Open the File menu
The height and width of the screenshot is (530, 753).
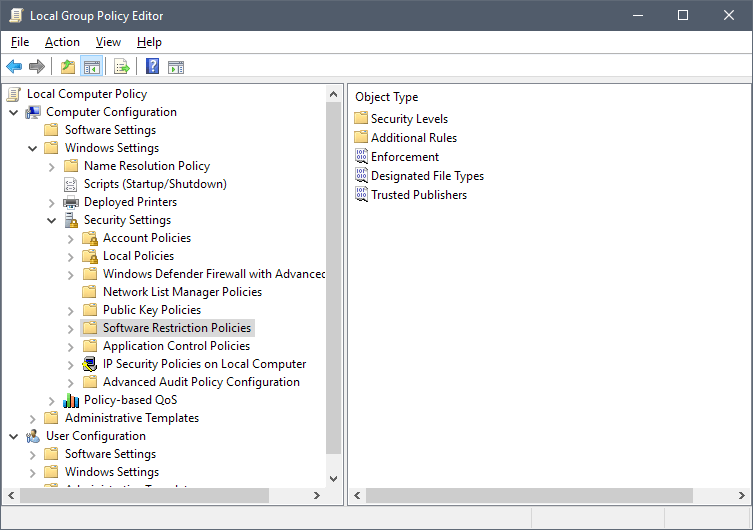coord(20,42)
